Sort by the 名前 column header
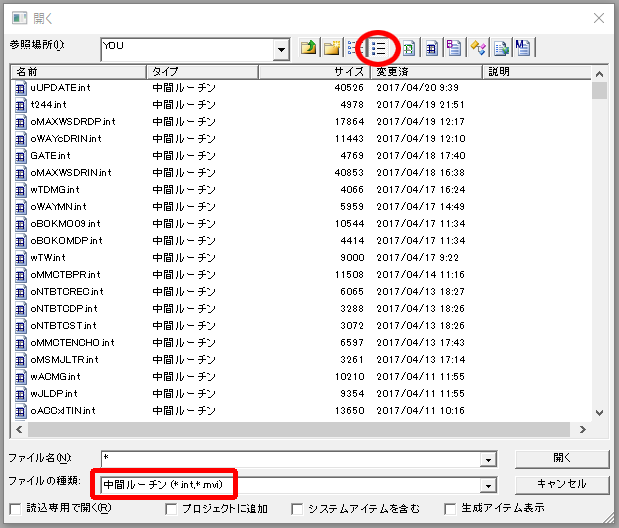 tap(78, 72)
